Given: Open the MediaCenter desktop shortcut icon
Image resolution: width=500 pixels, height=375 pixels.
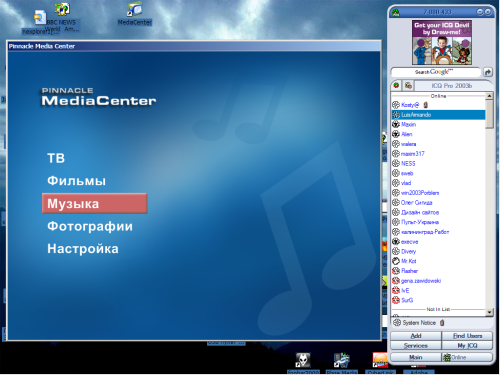Looking at the screenshot, I should [135, 10].
